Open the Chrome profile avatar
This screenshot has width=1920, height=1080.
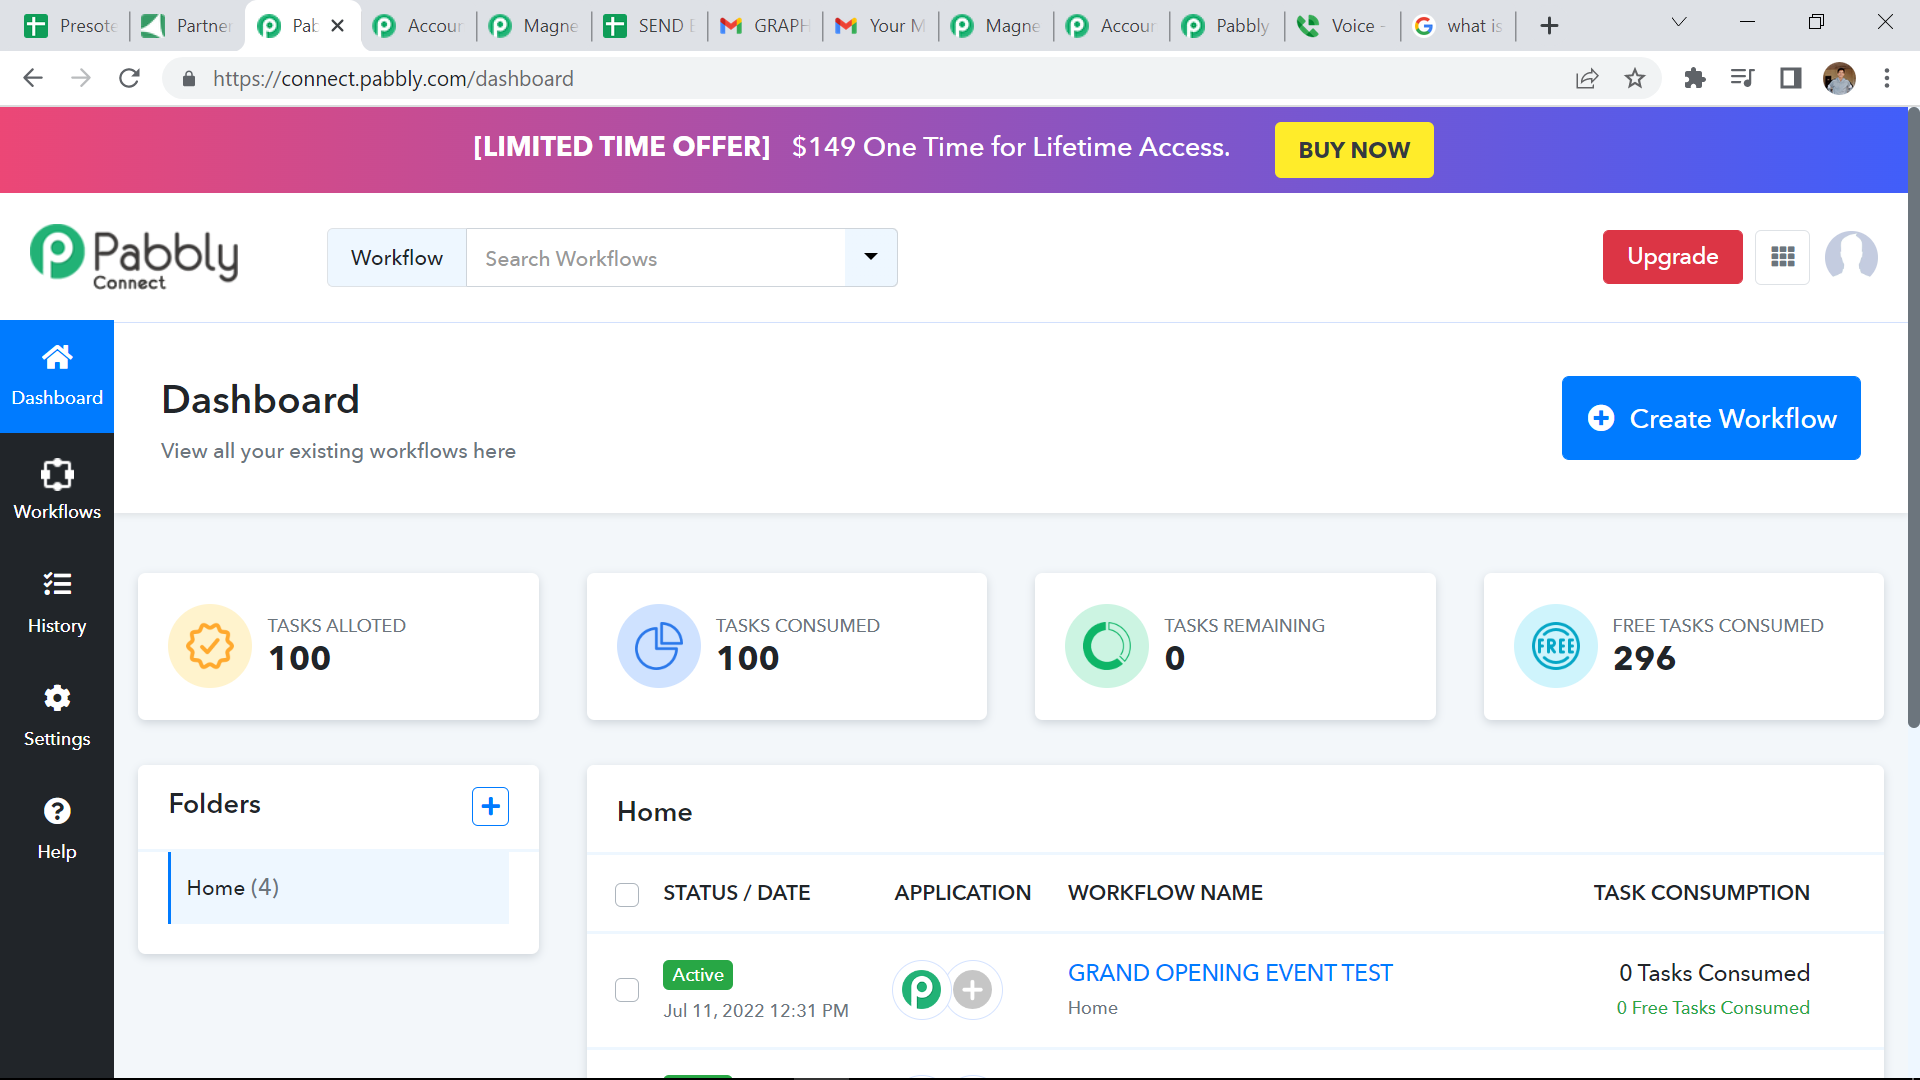1839,78
